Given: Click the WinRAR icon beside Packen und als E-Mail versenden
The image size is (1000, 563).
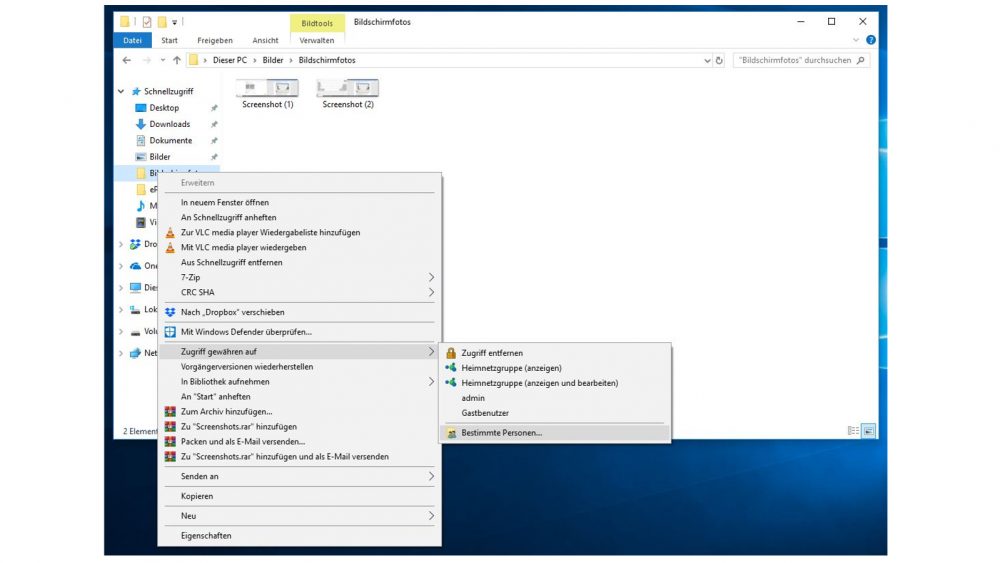Looking at the screenshot, I should point(170,442).
